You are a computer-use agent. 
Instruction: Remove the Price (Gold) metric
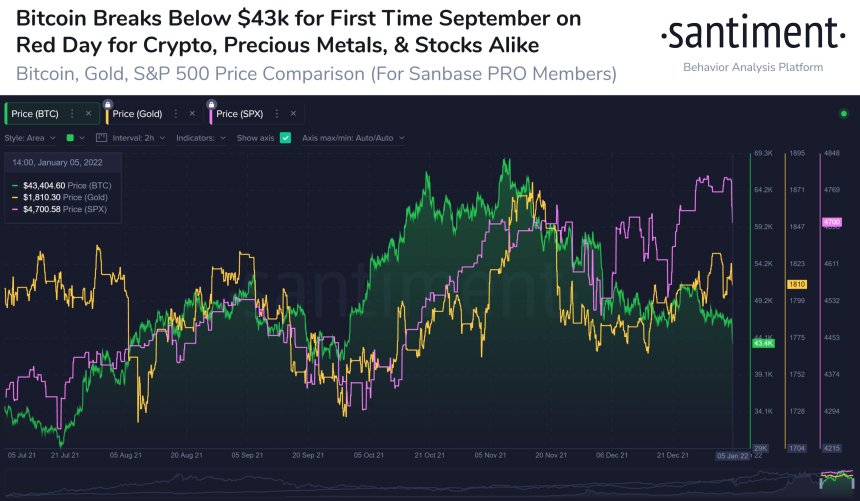click(x=192, y=114)
